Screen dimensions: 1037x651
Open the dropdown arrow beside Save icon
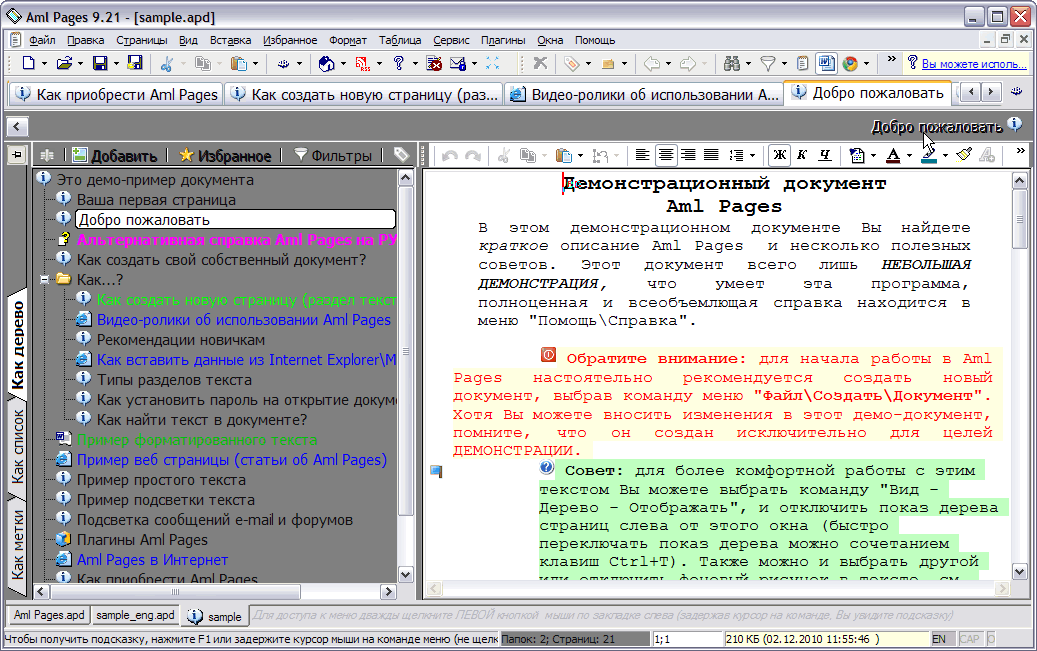pos(116,64)
